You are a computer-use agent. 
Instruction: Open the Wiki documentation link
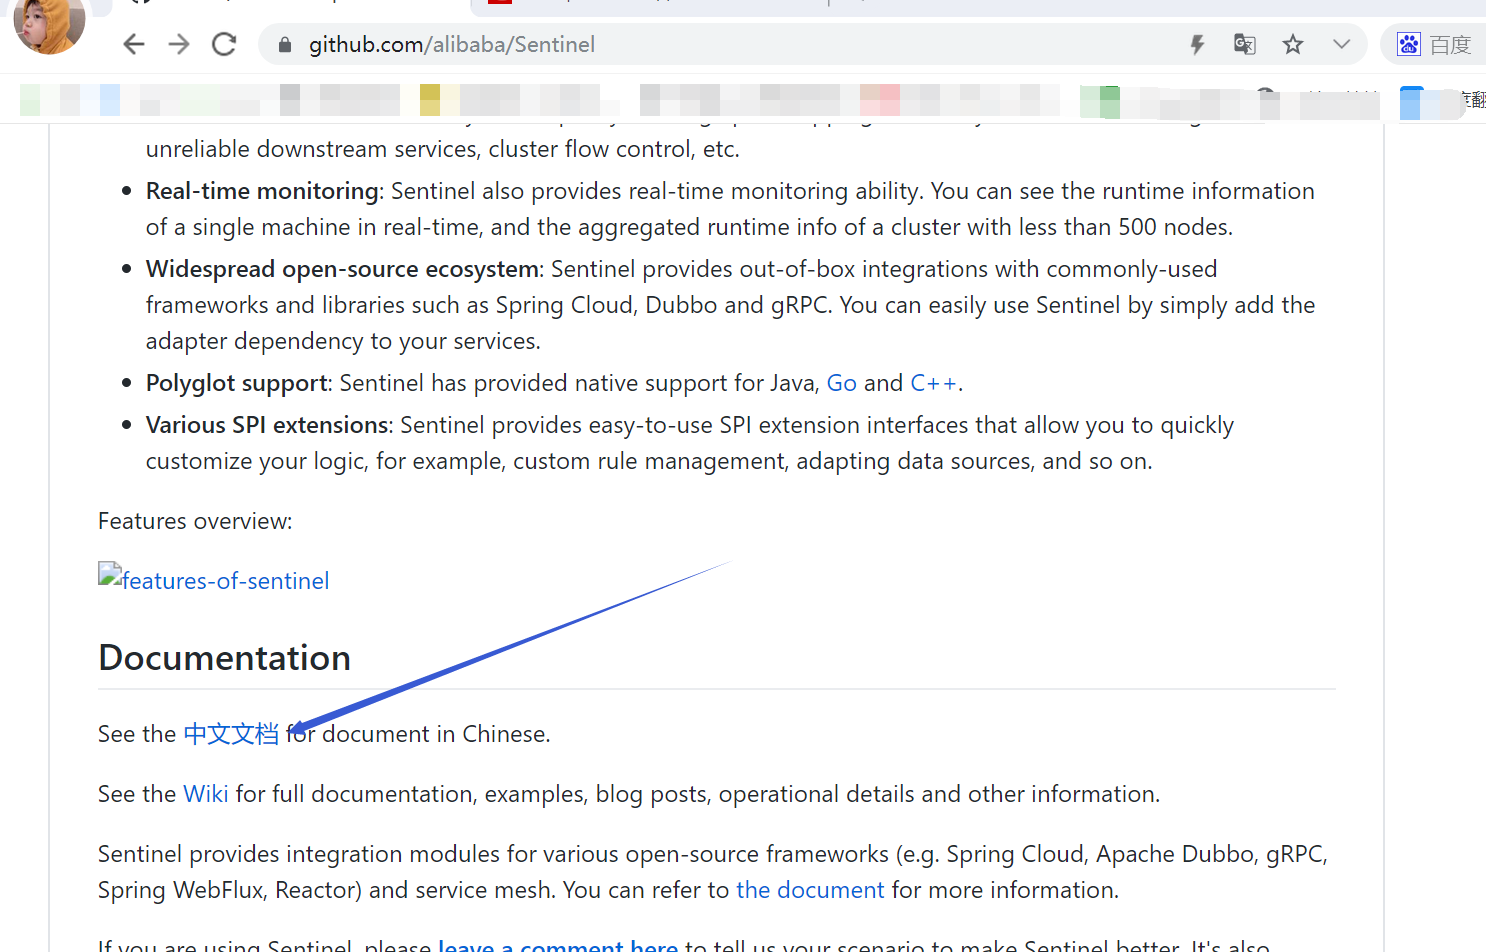coord(206,794)
